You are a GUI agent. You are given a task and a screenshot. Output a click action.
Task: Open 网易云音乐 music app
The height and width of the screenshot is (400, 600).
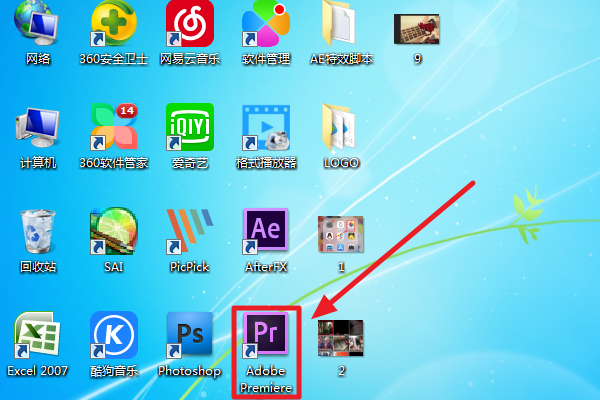[x=190, y=23]
